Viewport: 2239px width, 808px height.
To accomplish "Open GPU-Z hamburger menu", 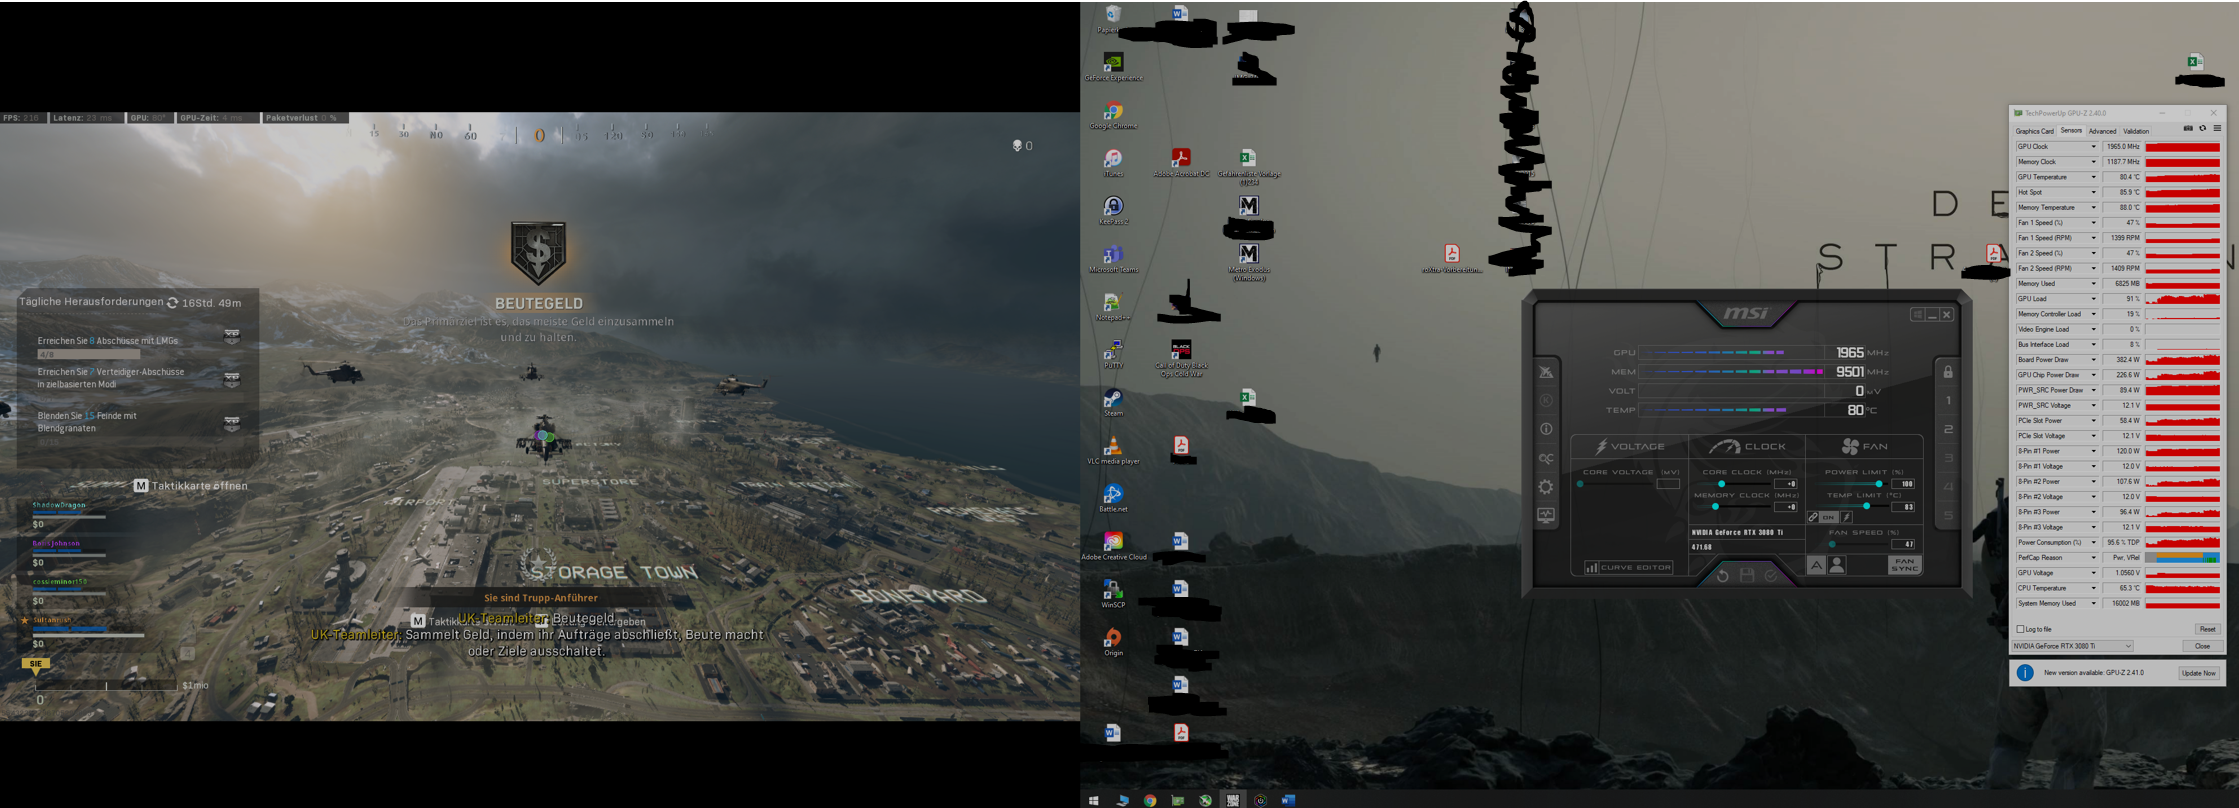I will pos(2217,128).
